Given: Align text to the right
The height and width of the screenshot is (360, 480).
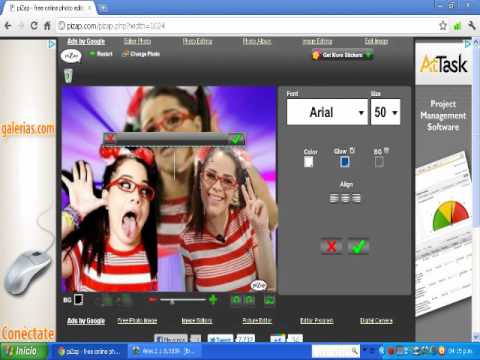Looking at the screenshot, I should coord(356,198).
